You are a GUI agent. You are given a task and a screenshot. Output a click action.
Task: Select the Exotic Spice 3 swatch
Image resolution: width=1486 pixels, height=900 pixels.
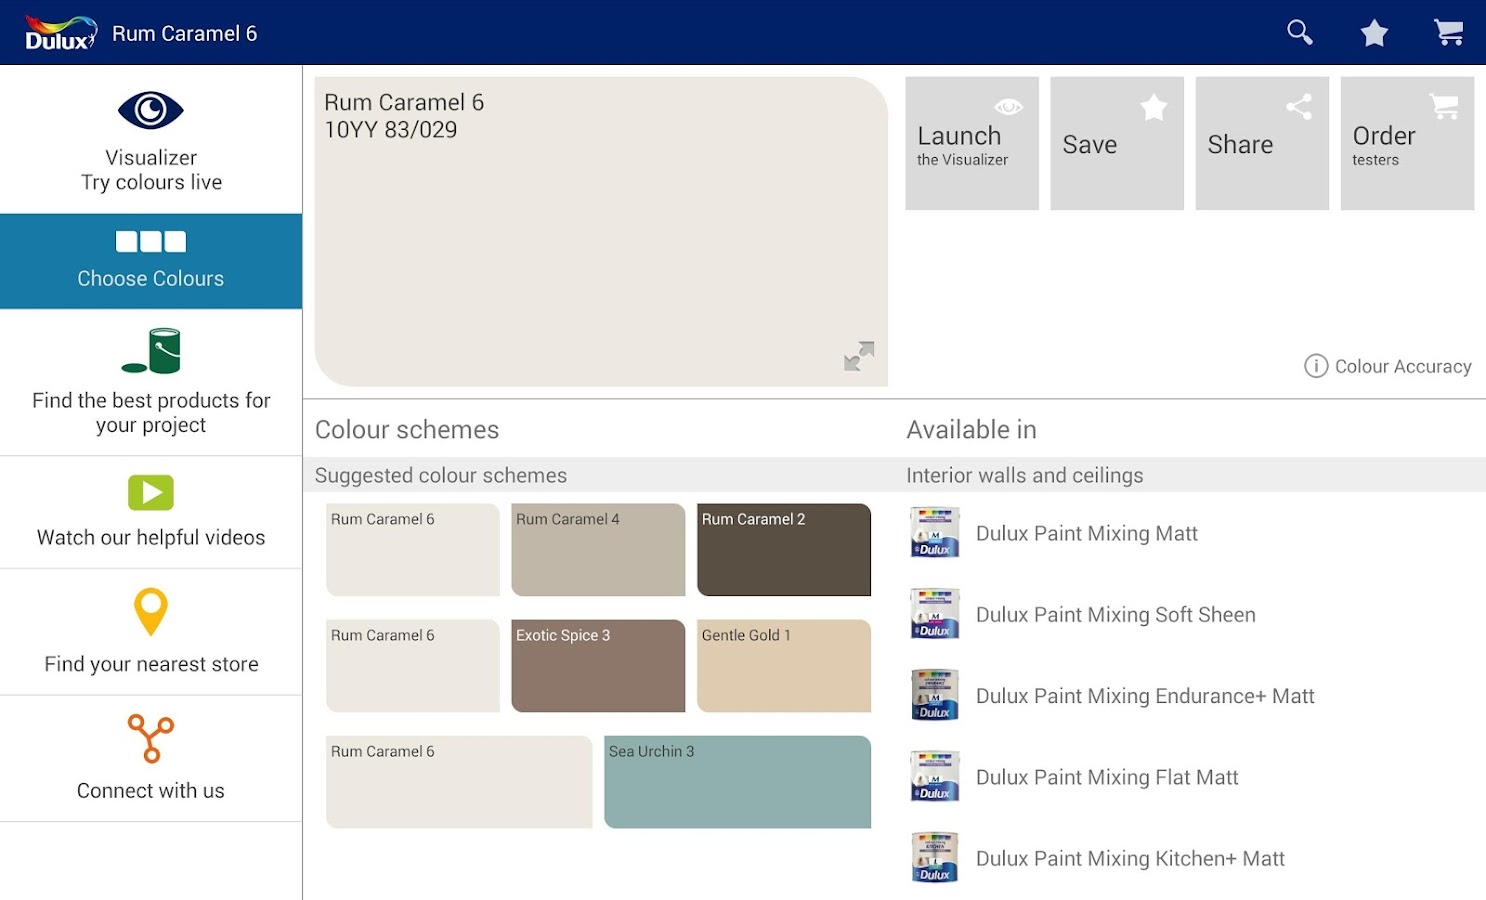coord(597,666)
